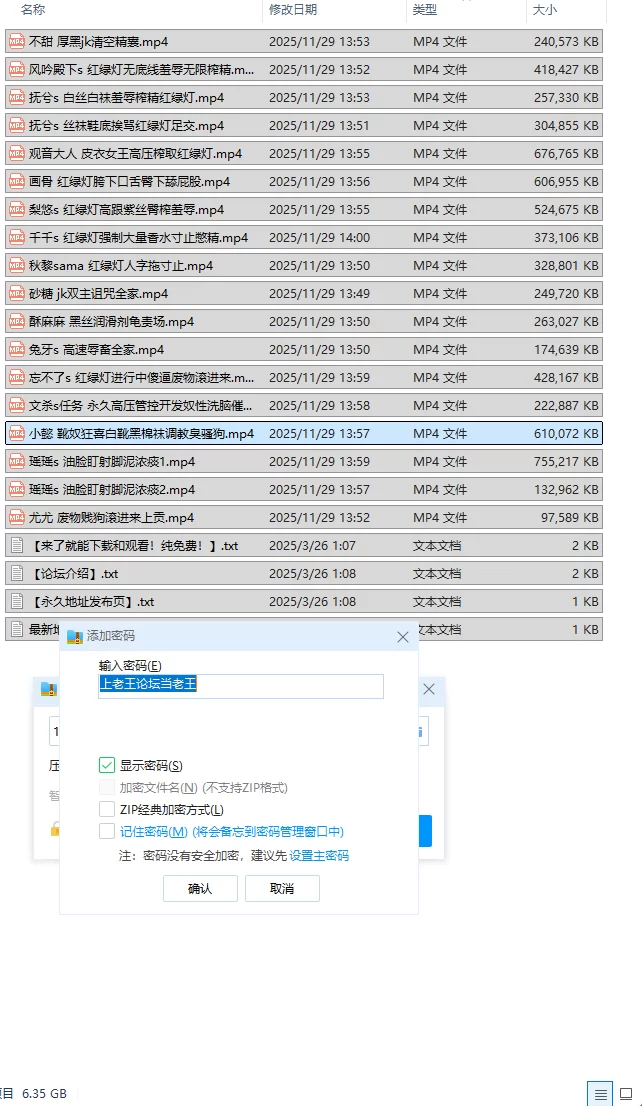This screenshot has width=642, height=1106.
Task: Click the text document icon of 【论坛介绍】.txt
Action: 16,573
